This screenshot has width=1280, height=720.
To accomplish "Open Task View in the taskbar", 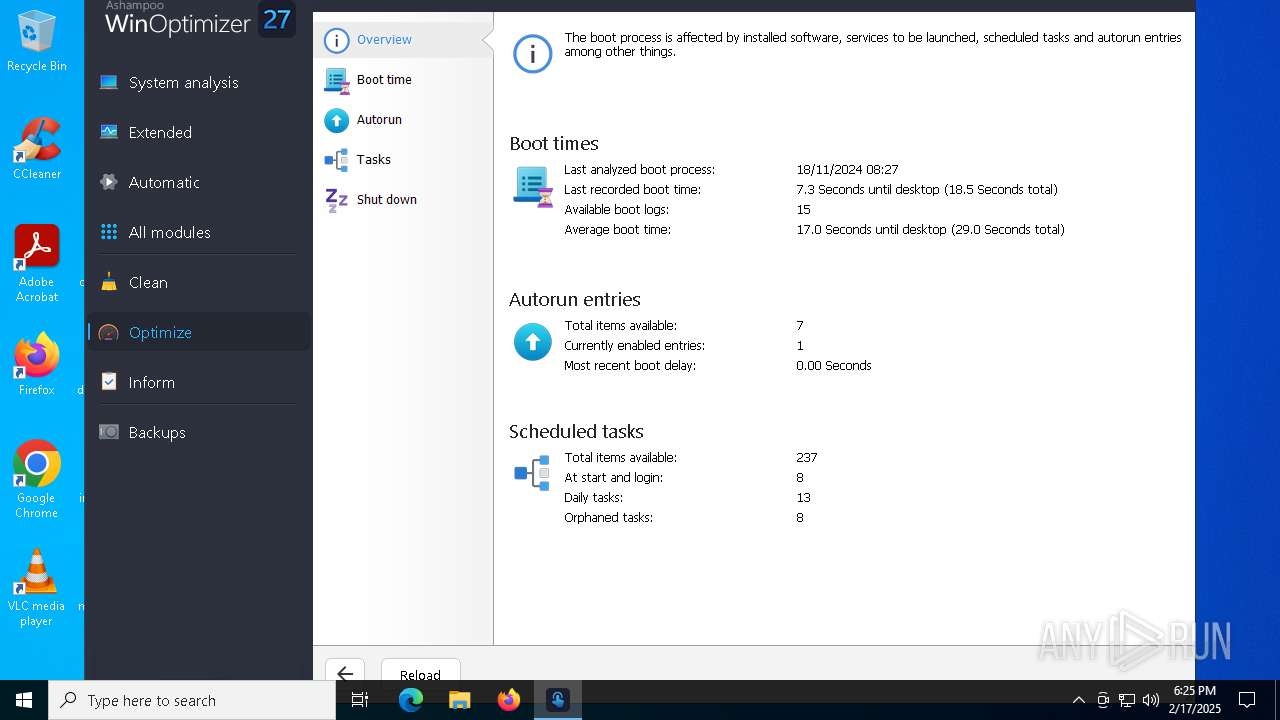I will pyautogui.click(x=360, y=700).
